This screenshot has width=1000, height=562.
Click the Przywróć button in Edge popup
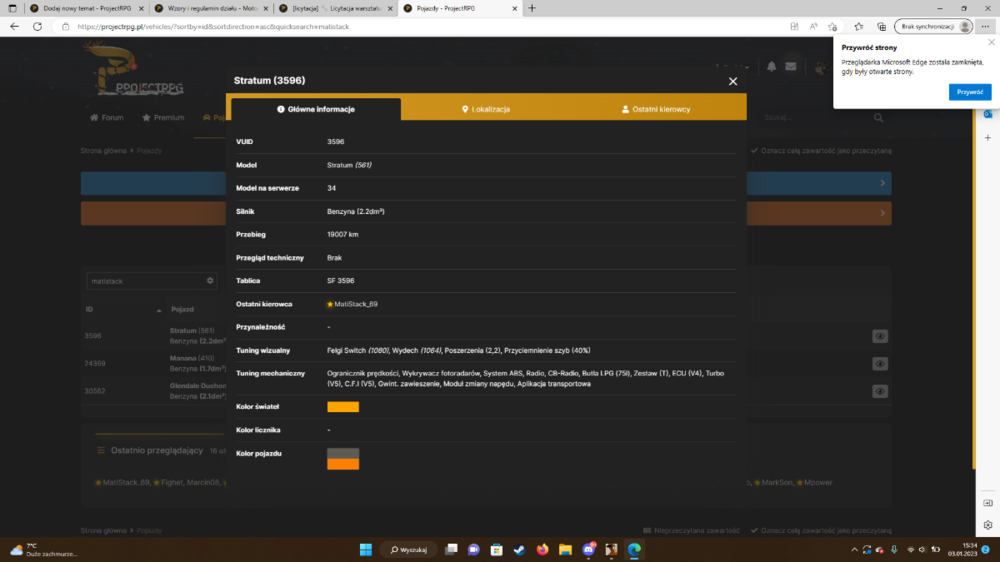click(969, 92)
